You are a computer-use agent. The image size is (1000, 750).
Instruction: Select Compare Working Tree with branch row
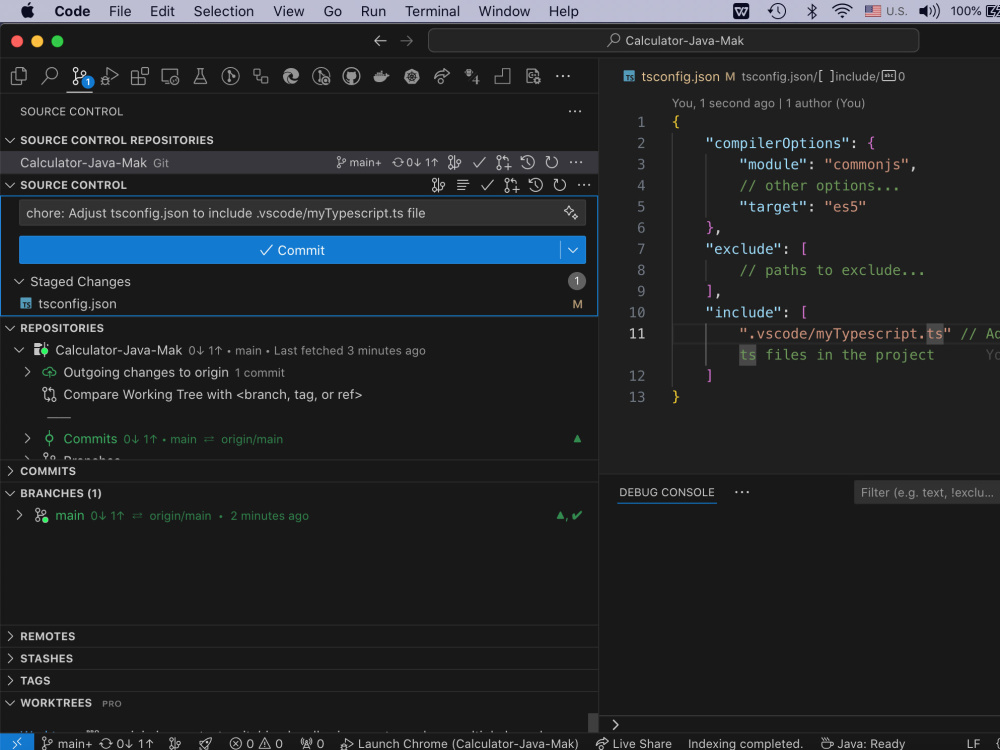point(299,394)
